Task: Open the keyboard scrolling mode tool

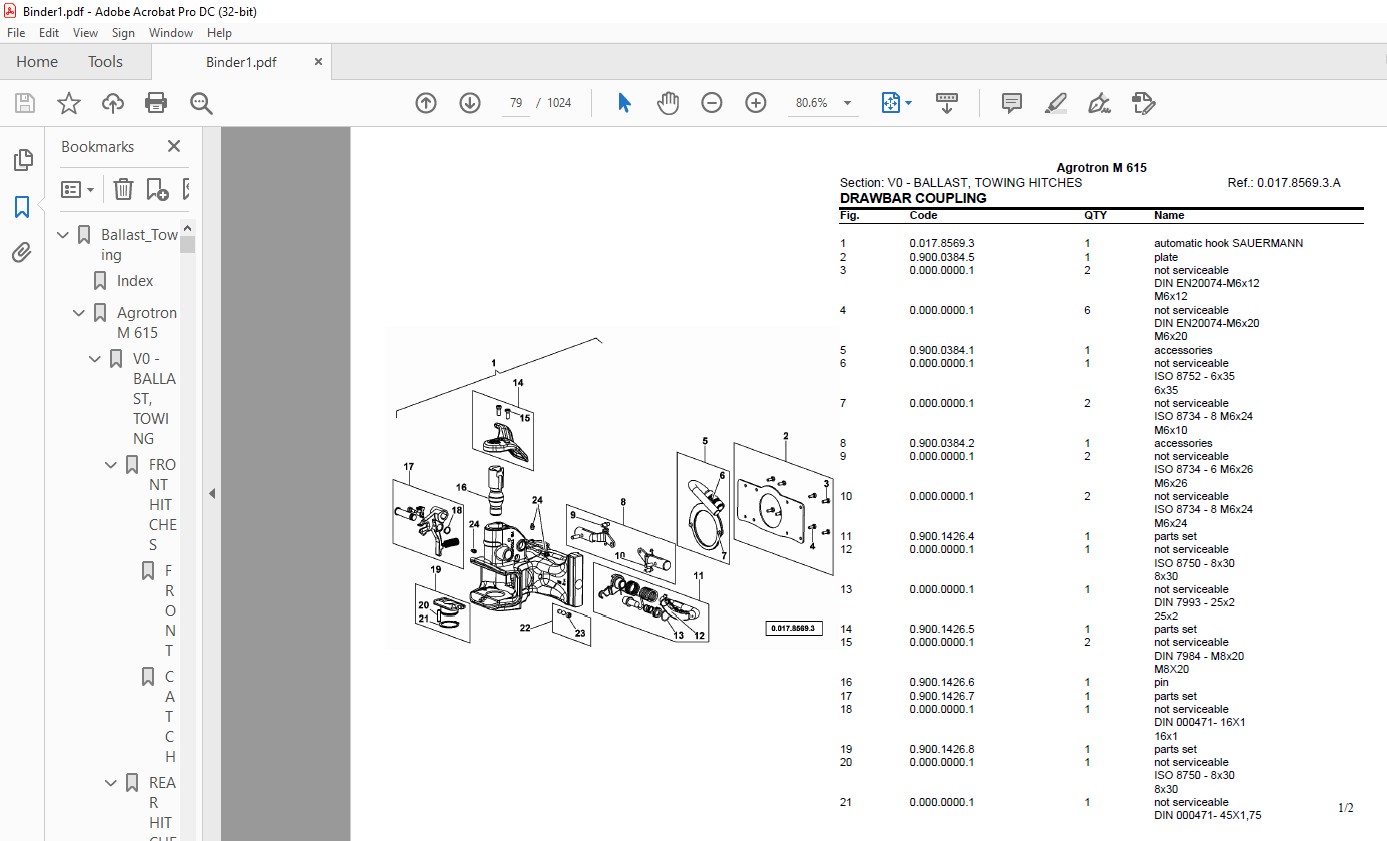Action: click(x=947, y=103)
